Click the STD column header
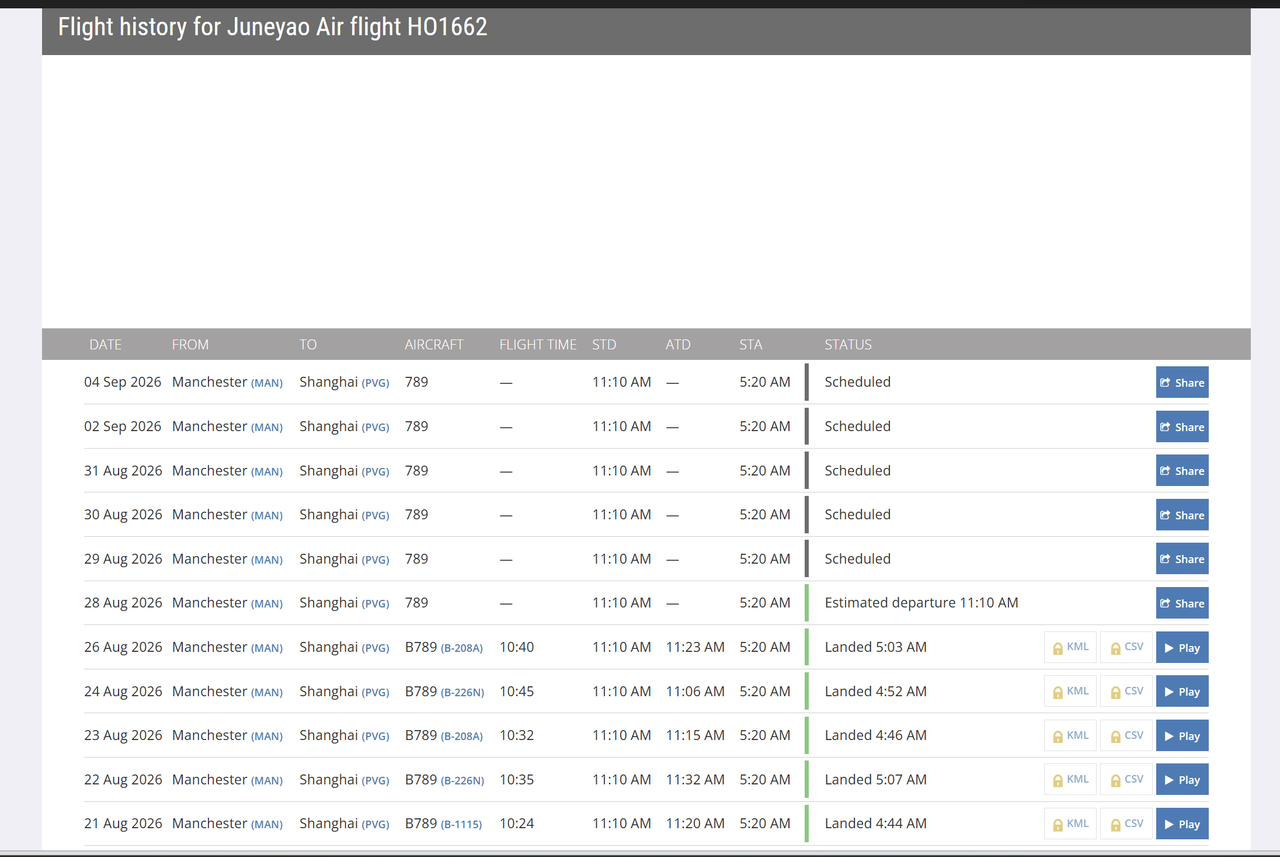1280x857 pixels. 604,344
